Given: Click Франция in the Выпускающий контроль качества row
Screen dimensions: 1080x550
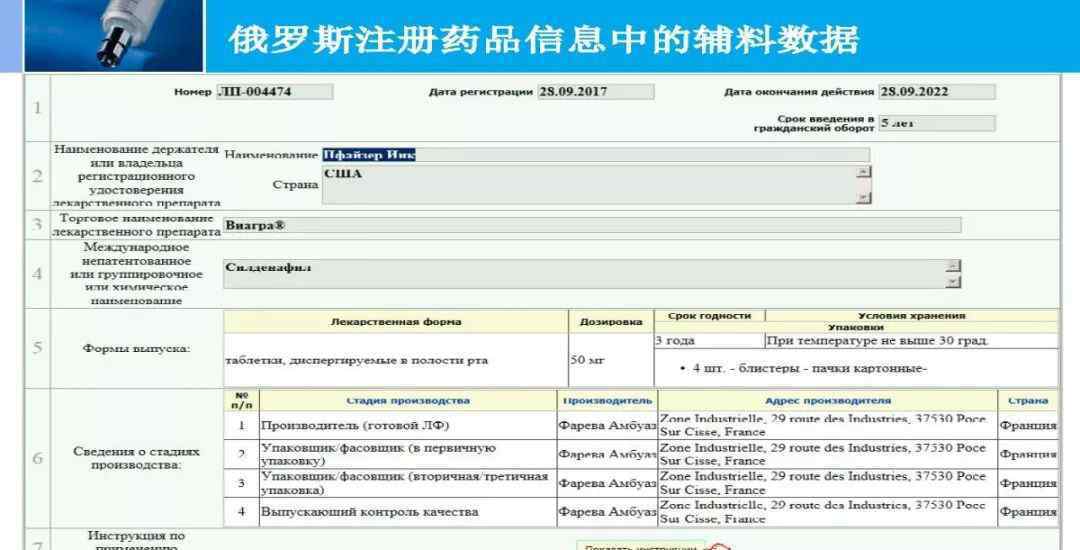Looking at the screenshot, I should (1028, 512).
